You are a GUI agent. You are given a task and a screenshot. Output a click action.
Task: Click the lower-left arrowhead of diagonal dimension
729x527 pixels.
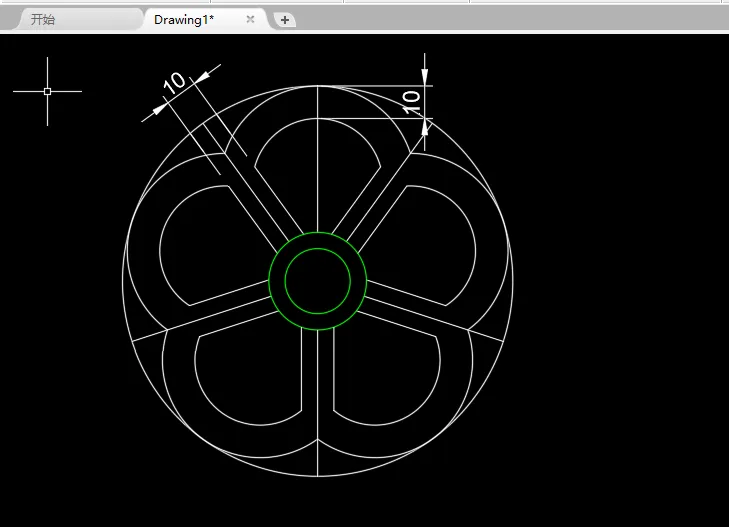(159, 110)
